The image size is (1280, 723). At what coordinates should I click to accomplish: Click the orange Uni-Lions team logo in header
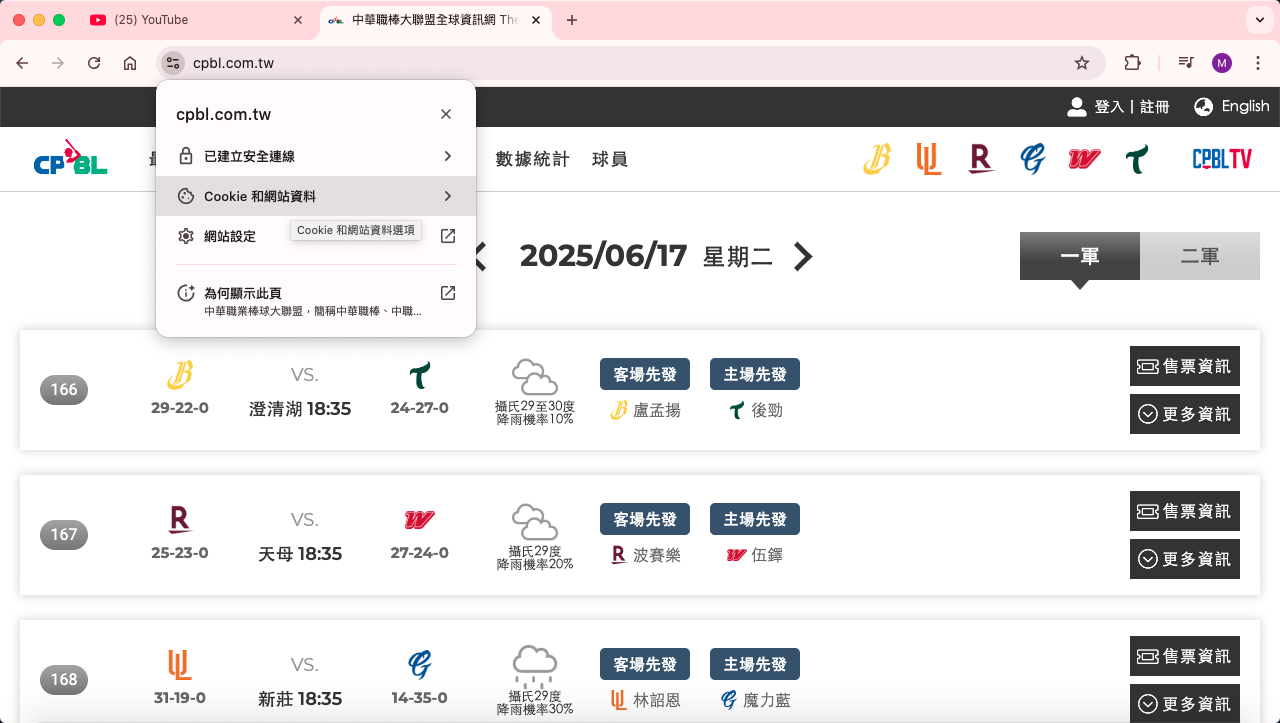928,159
